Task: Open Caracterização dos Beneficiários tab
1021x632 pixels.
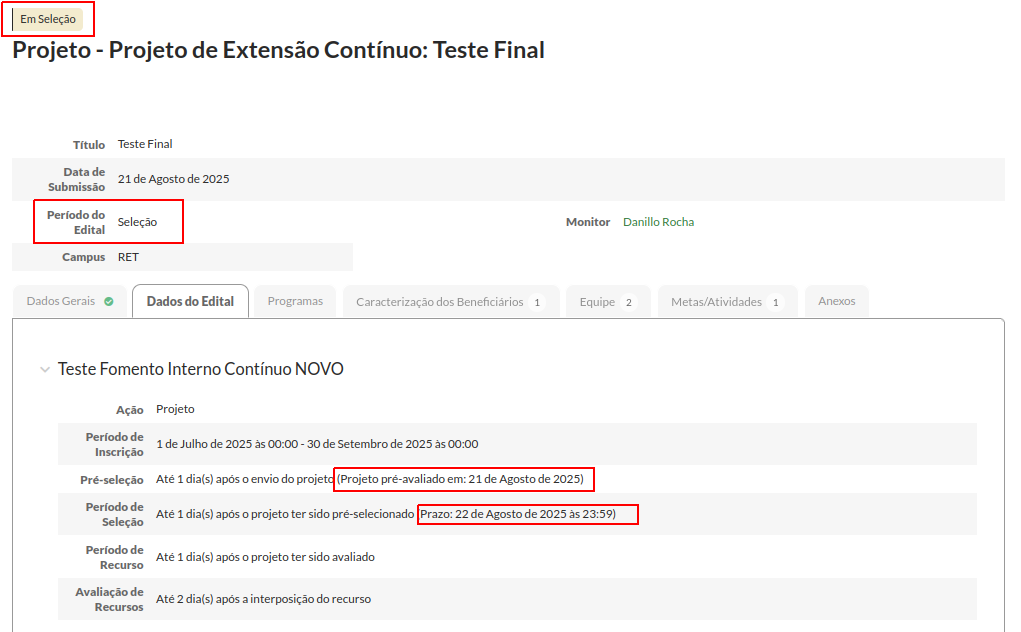Action: click(x=439, y=302)
